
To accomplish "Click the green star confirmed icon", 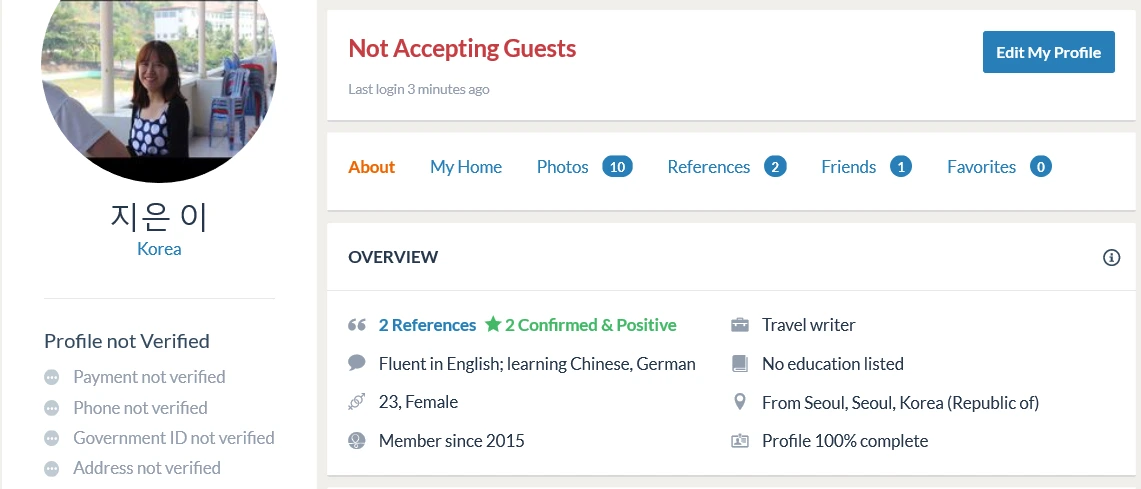I will tap(493, 324).
